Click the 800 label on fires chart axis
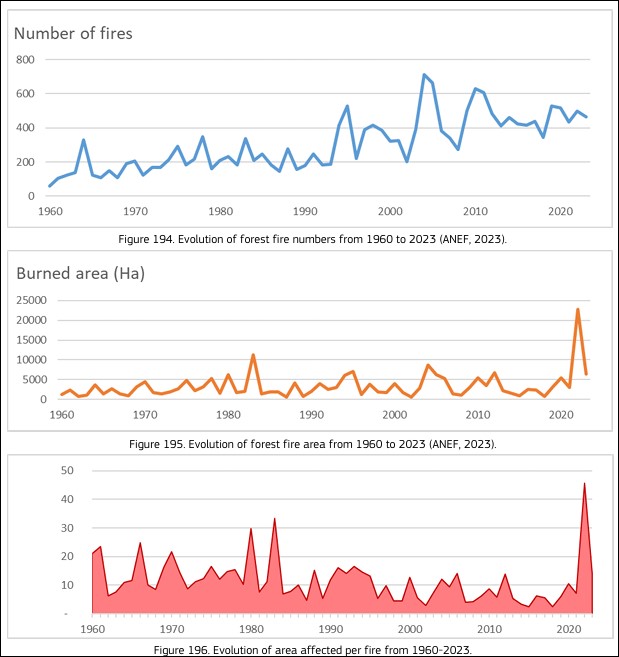The height and width of the screenshot is (657, 619). point(27,60)
